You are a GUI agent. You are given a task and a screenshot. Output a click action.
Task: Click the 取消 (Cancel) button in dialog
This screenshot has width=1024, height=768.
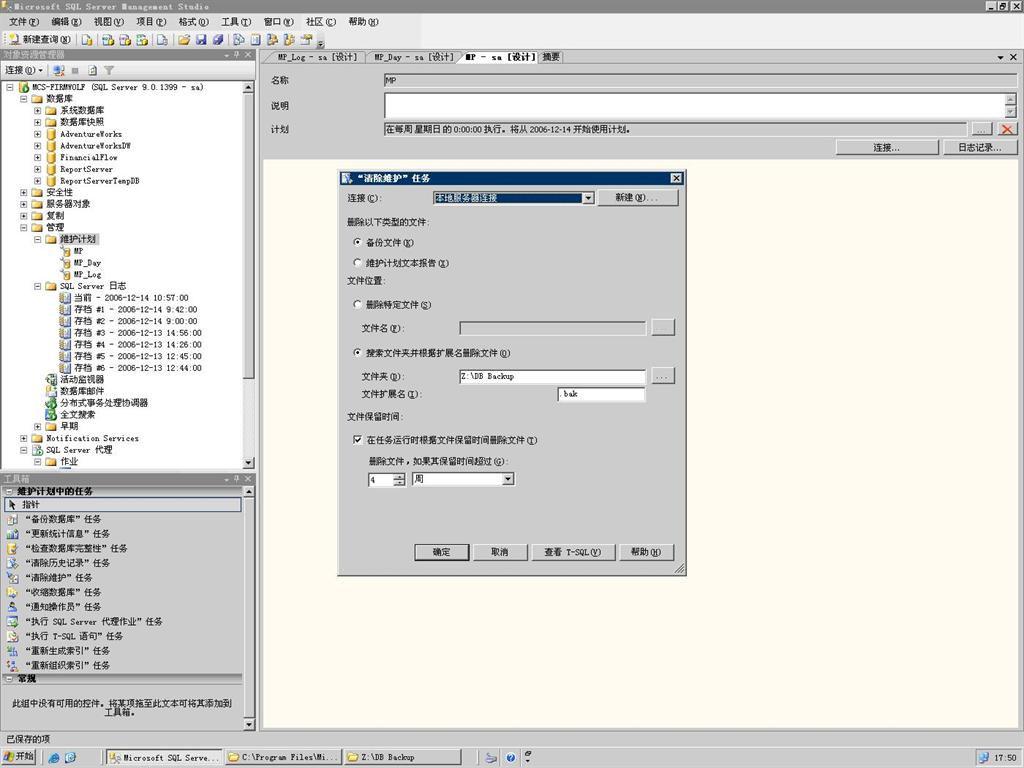click(x=500, y=552)
